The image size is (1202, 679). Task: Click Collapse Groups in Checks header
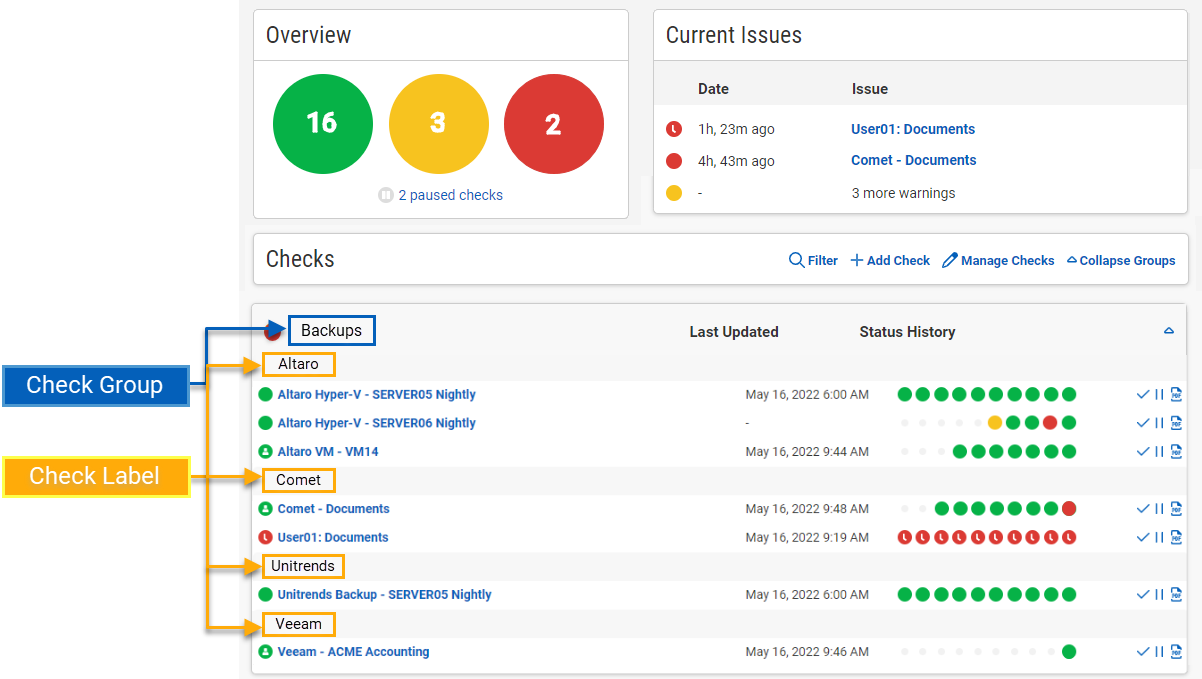click(1121, 260)
